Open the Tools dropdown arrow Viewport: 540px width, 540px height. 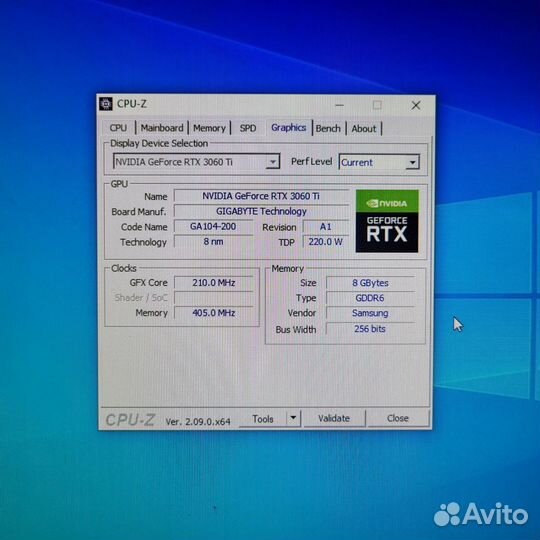[293, 418]
